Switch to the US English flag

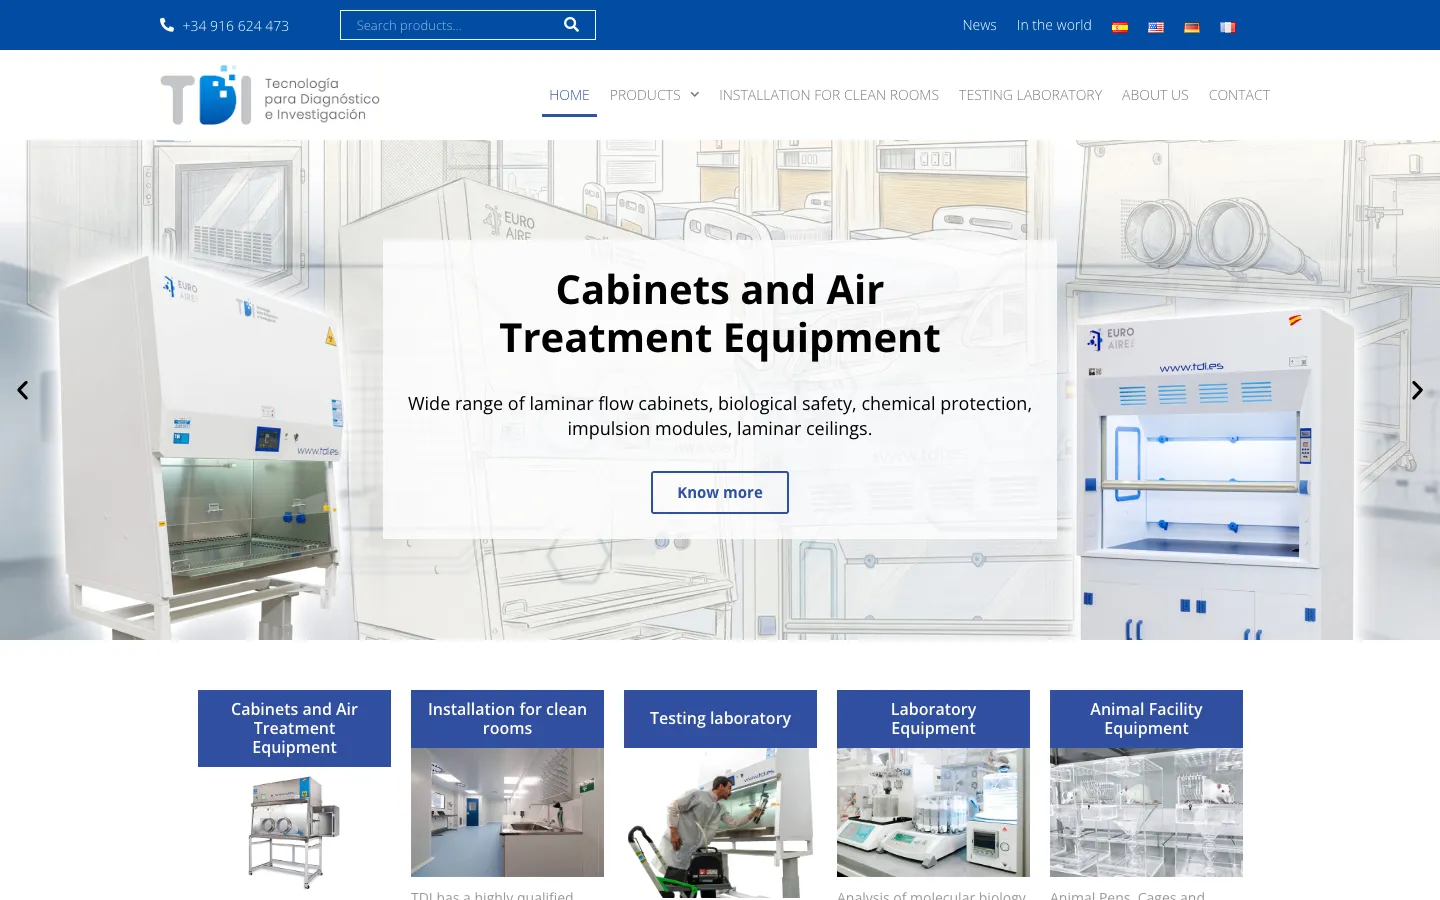pyautogui.click(x=1156, y=27)
